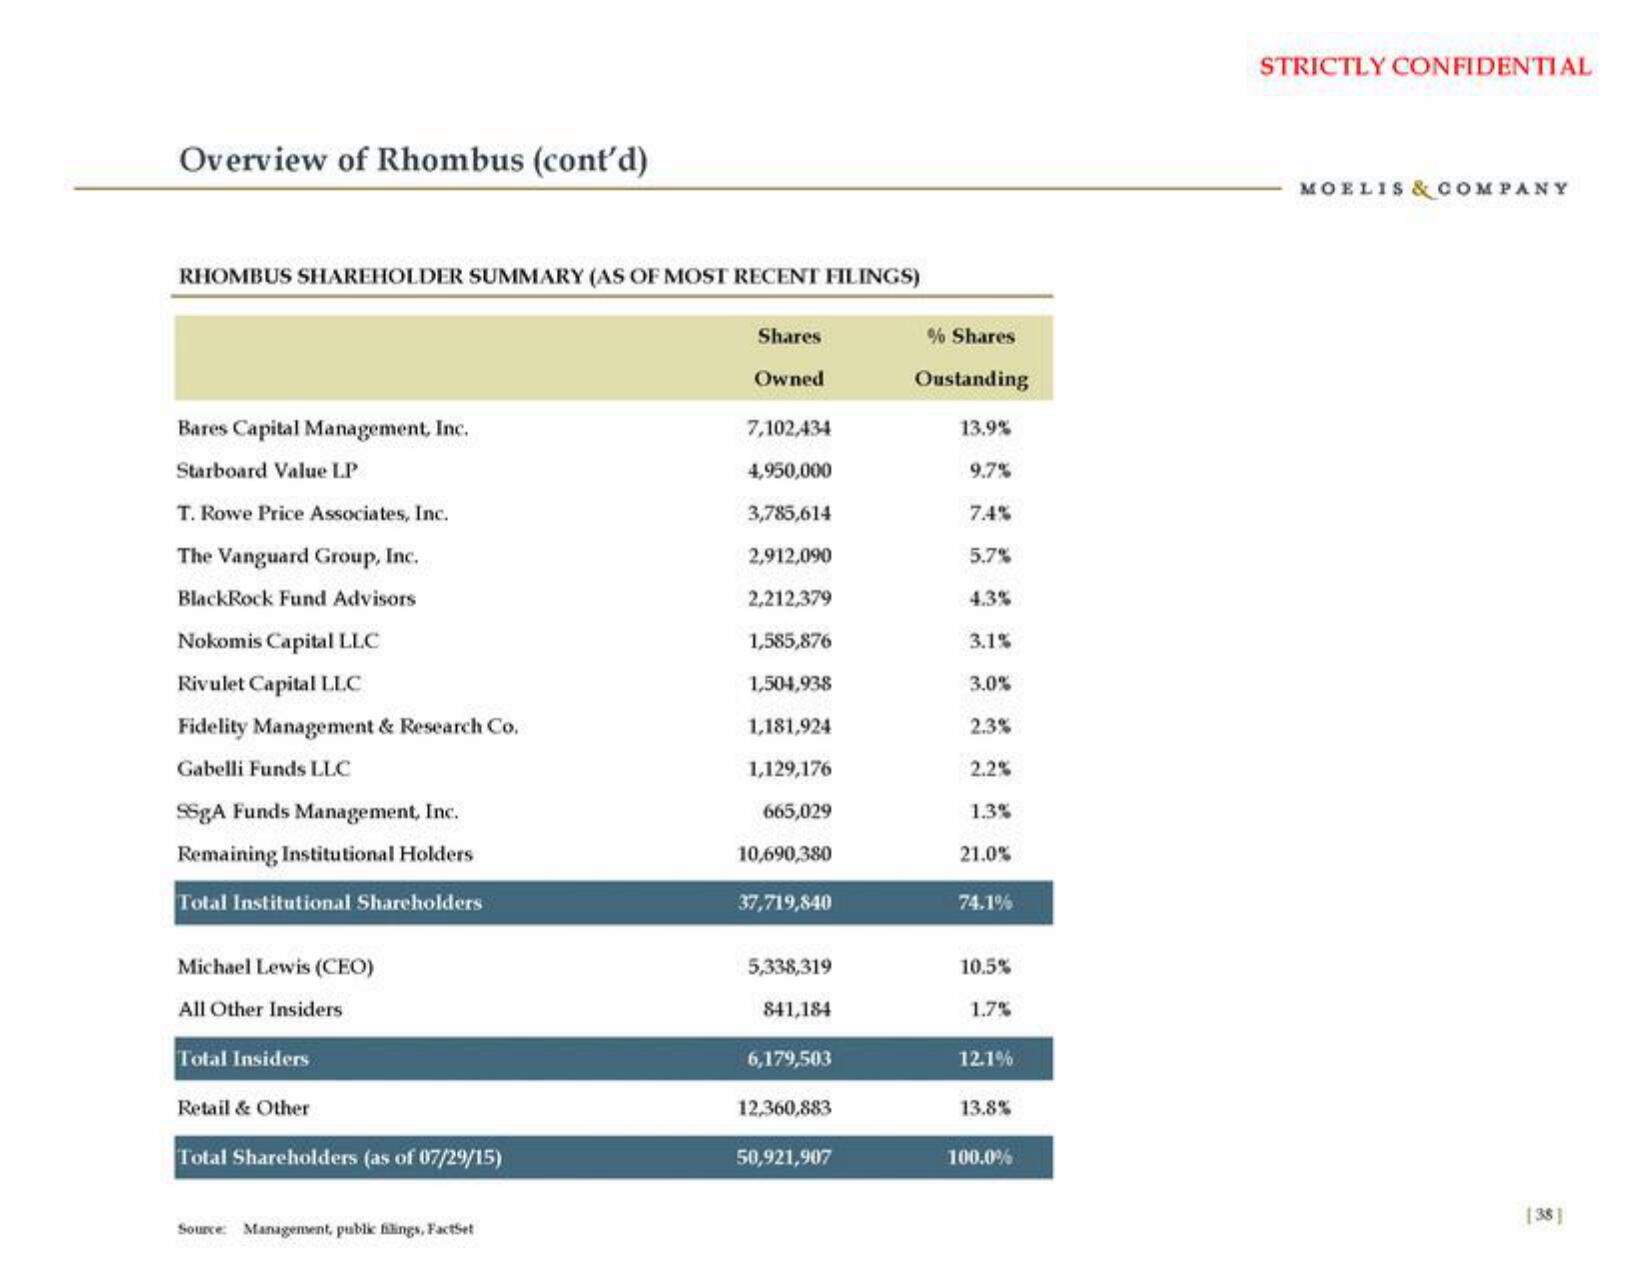
Task: Click the 10.5% cell
Action: [x=986, y=967]
